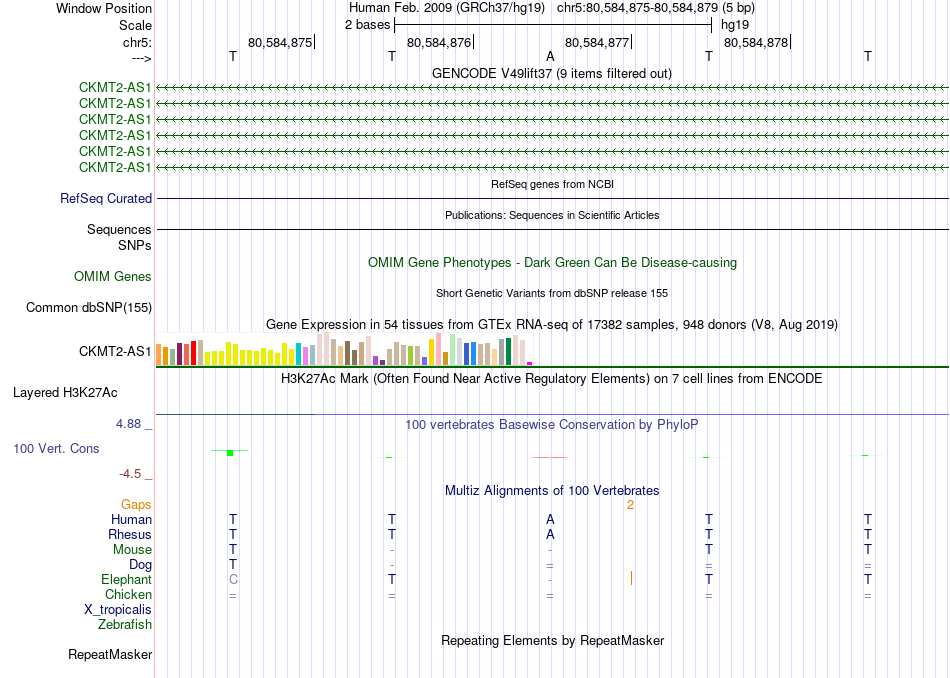Click the 'H3K27Ac Mark' ENCODE track title
The height and width of the screenshot is (678, 950).
click(552, 379)
